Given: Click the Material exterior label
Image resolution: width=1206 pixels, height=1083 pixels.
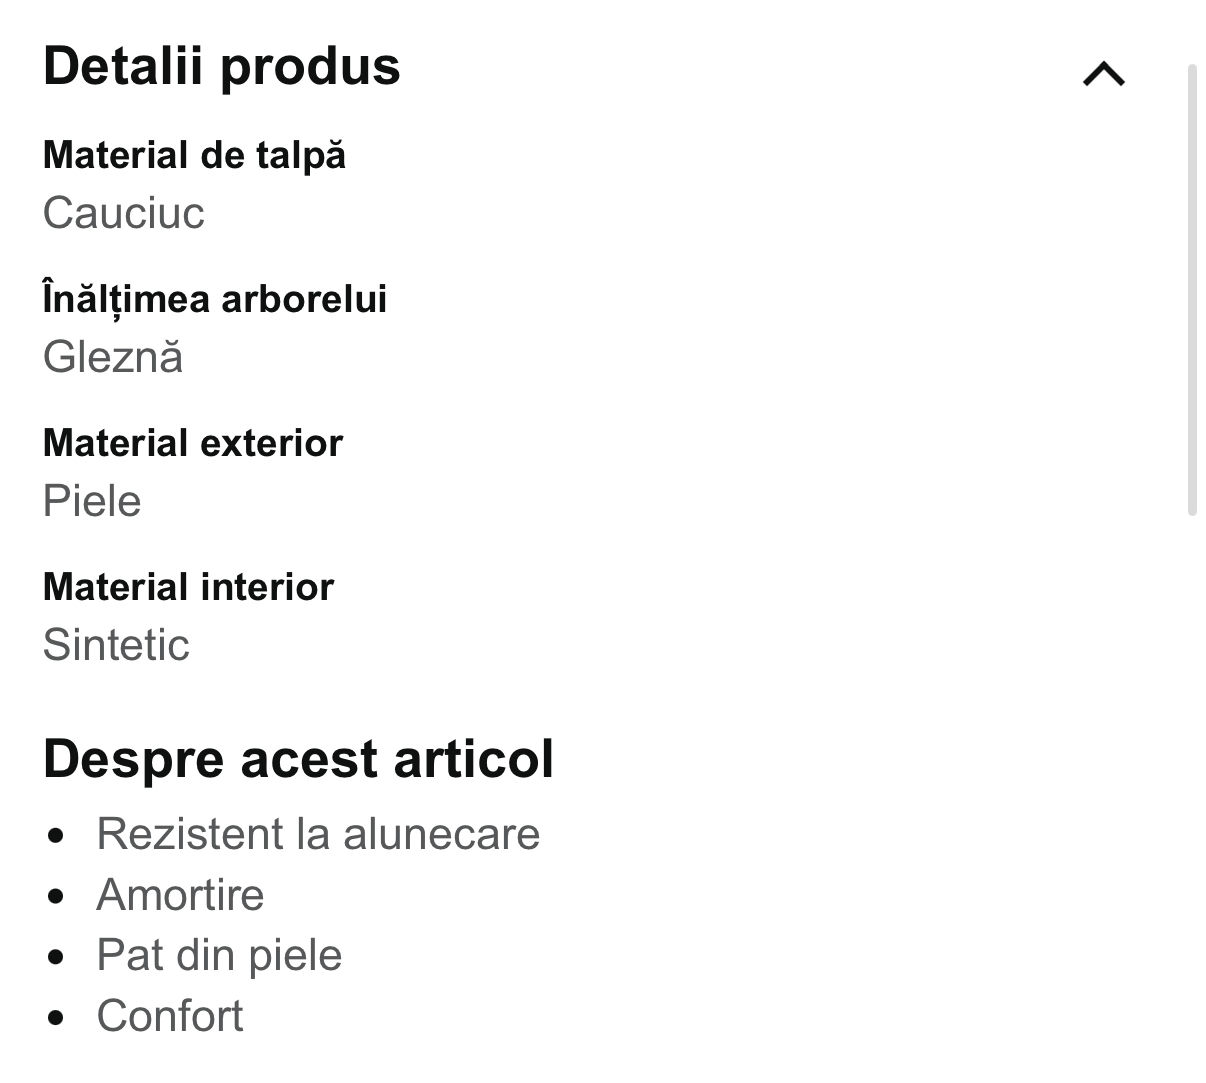Looking at the screenshot, I should [193, 443].
